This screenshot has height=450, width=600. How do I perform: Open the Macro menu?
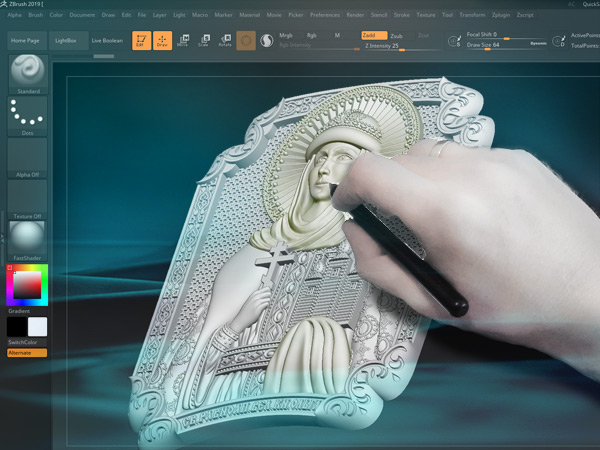coord(200,15)
